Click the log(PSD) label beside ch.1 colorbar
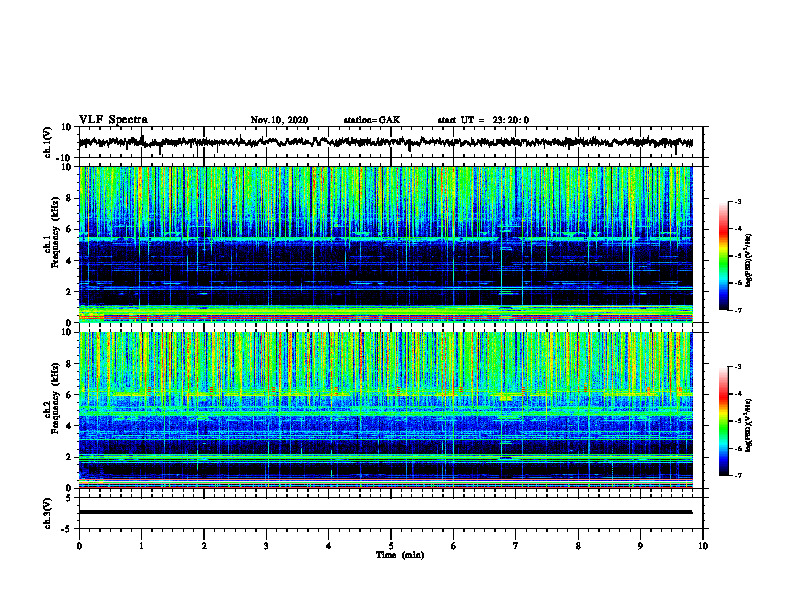The width and height of the screenshot is (792, 612). 749,260
